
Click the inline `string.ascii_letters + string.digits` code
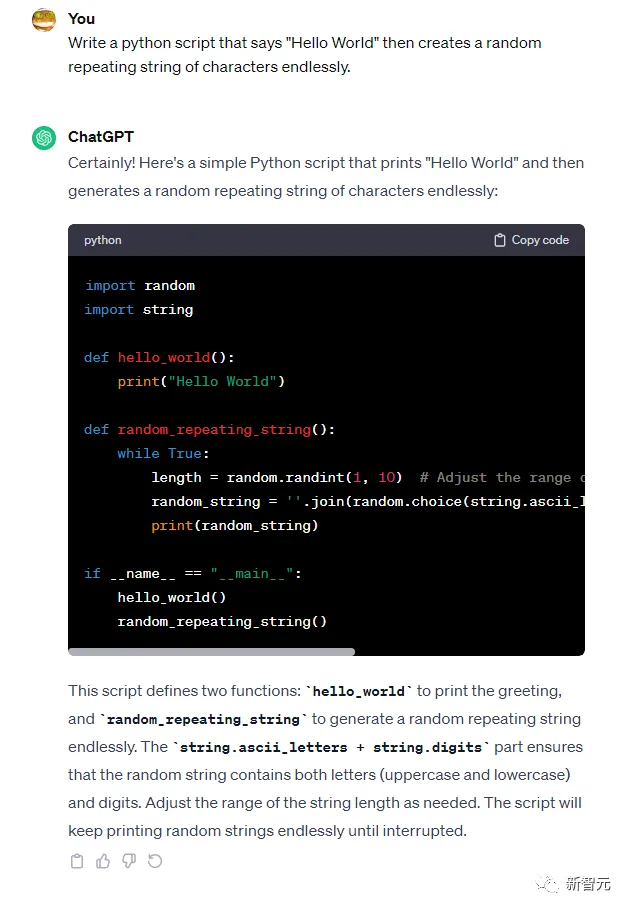tap(333, 747)
